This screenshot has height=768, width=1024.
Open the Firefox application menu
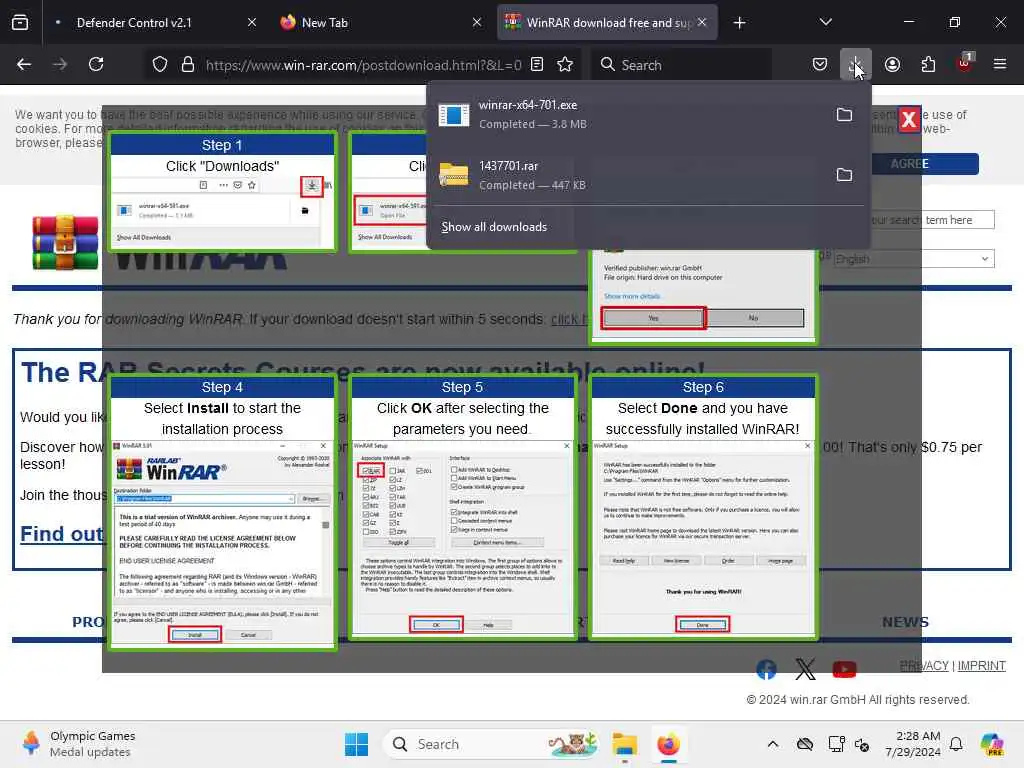1000,65
